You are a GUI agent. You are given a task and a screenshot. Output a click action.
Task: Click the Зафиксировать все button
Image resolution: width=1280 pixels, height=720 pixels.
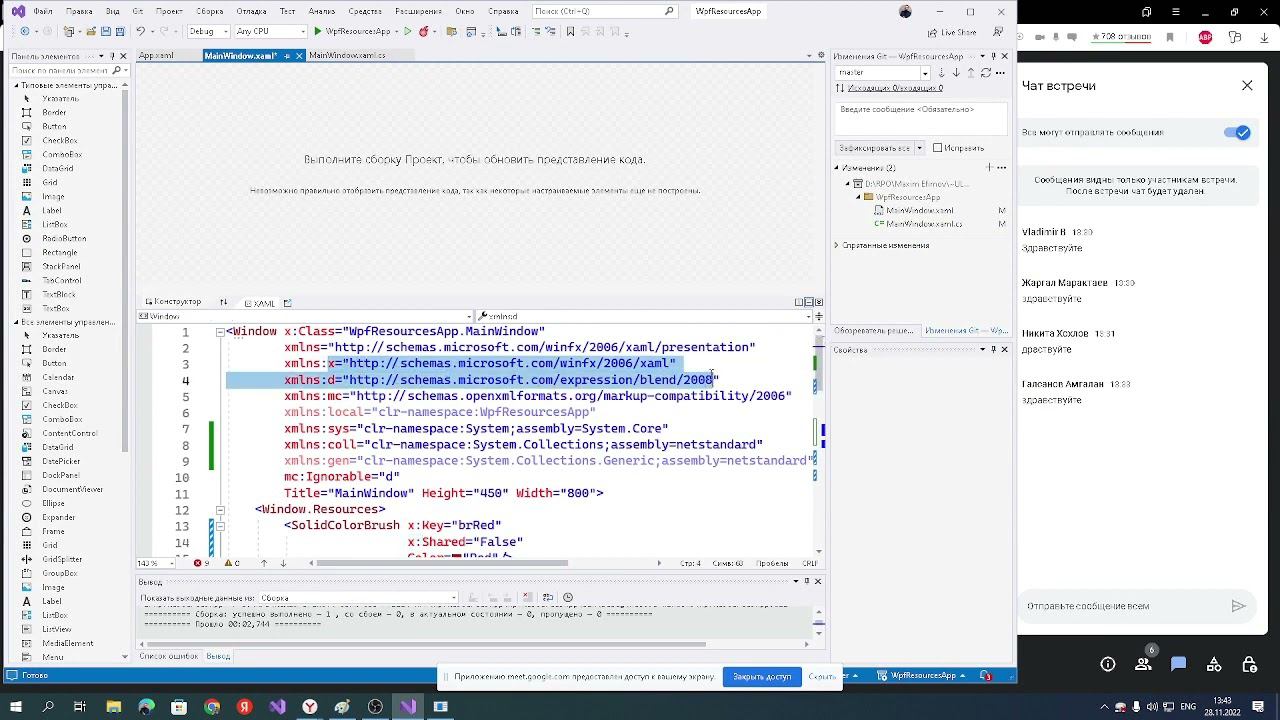click(874, 148)
